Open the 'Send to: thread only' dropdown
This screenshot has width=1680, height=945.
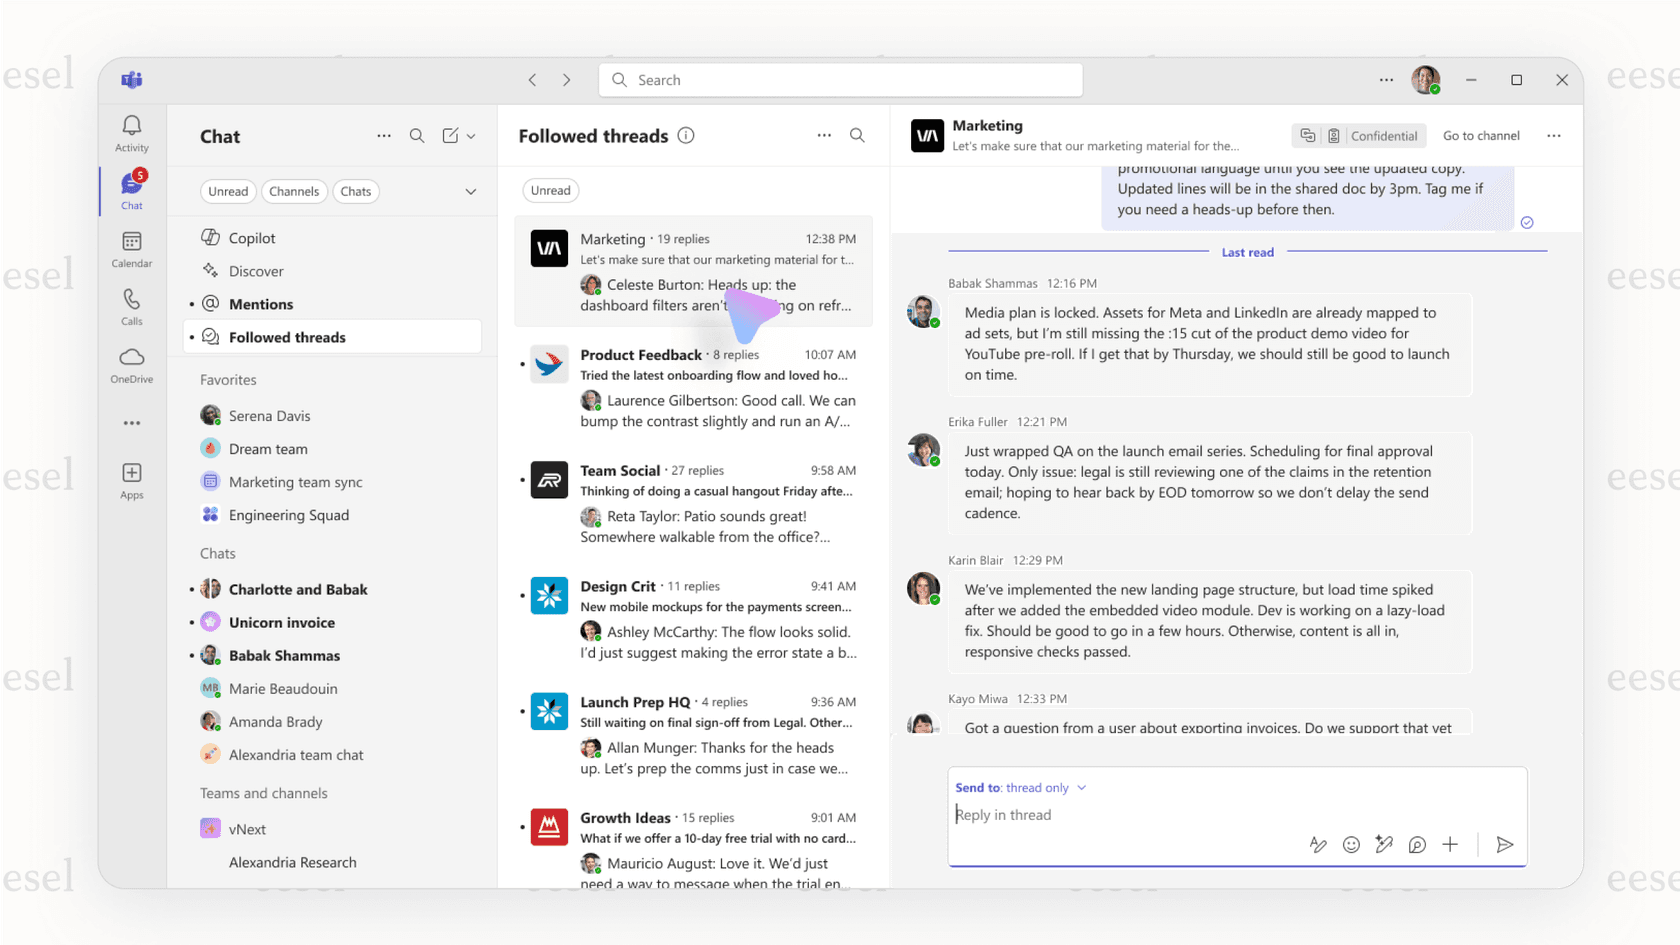click(x=1021, y=787)
